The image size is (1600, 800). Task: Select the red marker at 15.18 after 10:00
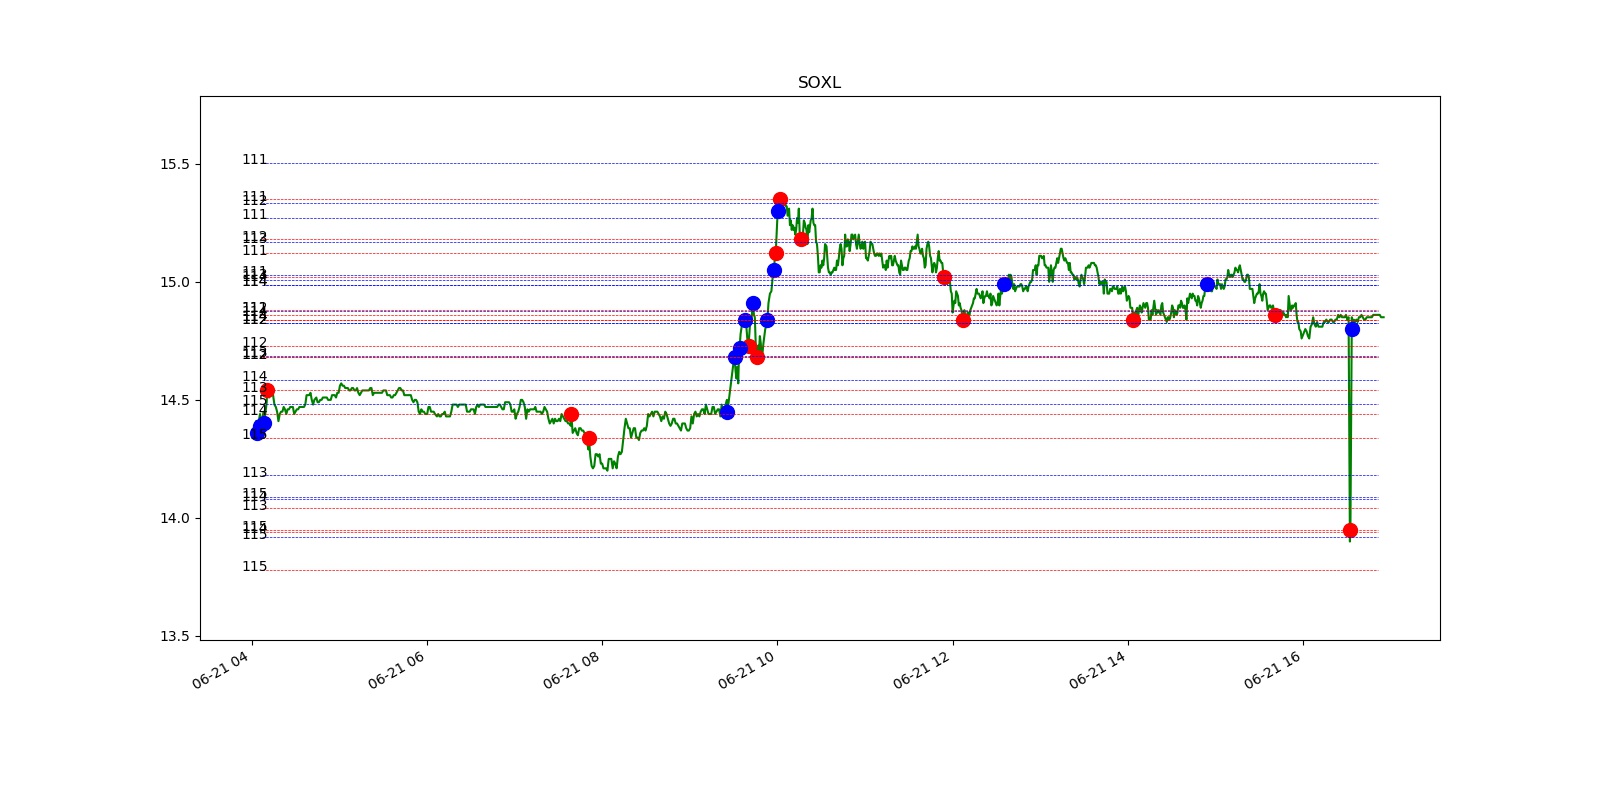(x=801, y=239)
